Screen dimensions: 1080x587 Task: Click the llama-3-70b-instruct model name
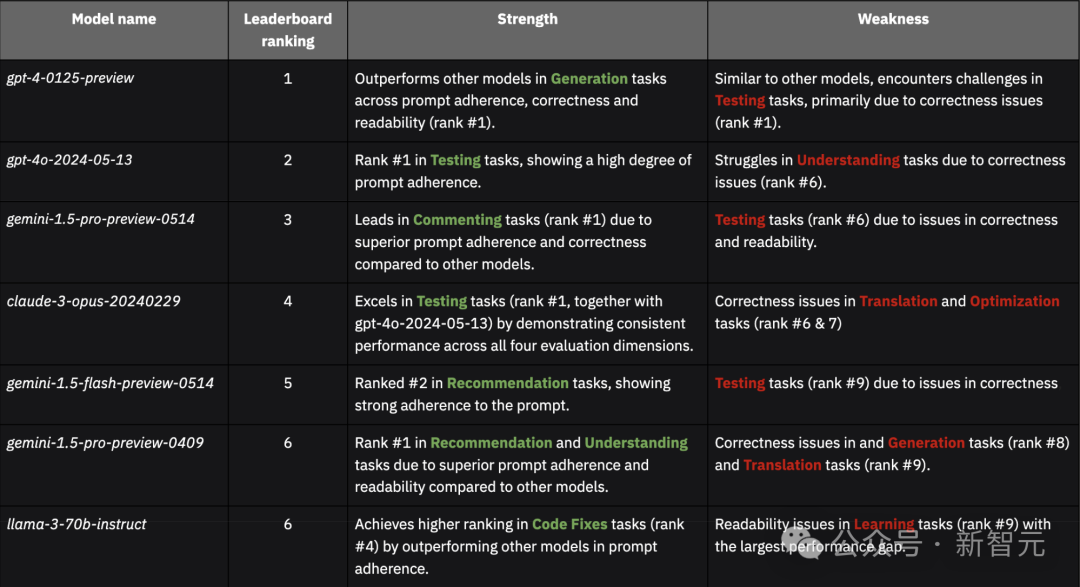(77, 524)
